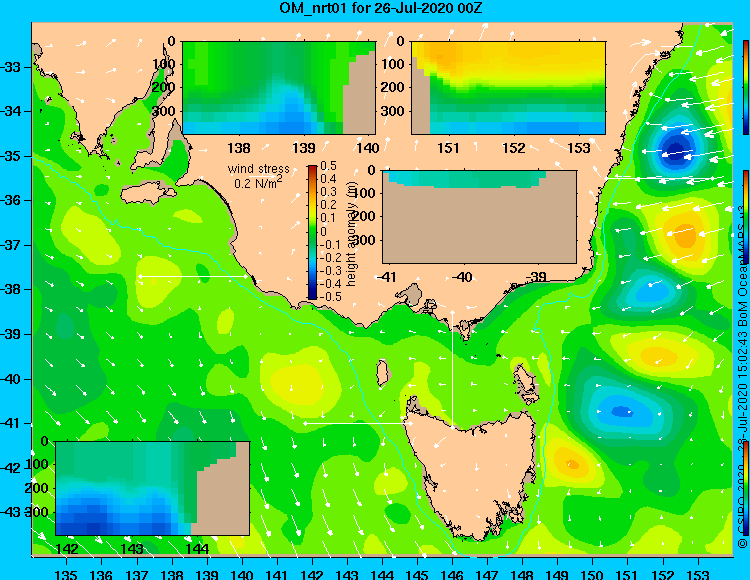Click Kangaroo Island on the map

(x=148, y=194)
